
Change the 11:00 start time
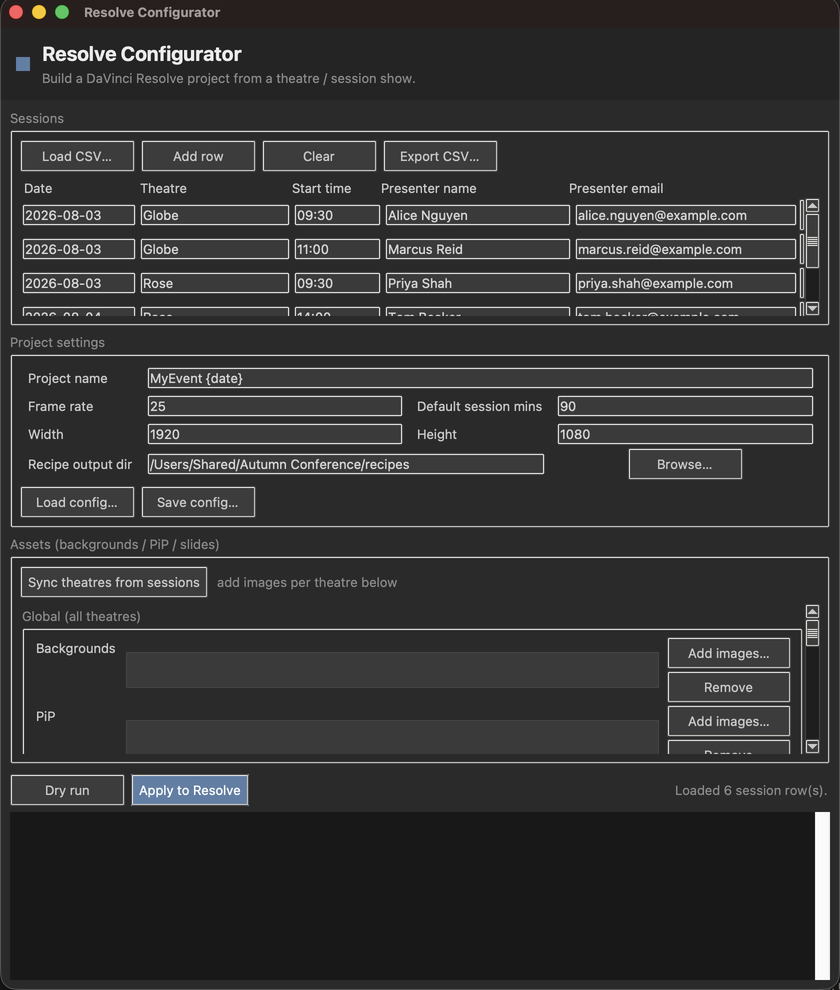click(337, 249)
